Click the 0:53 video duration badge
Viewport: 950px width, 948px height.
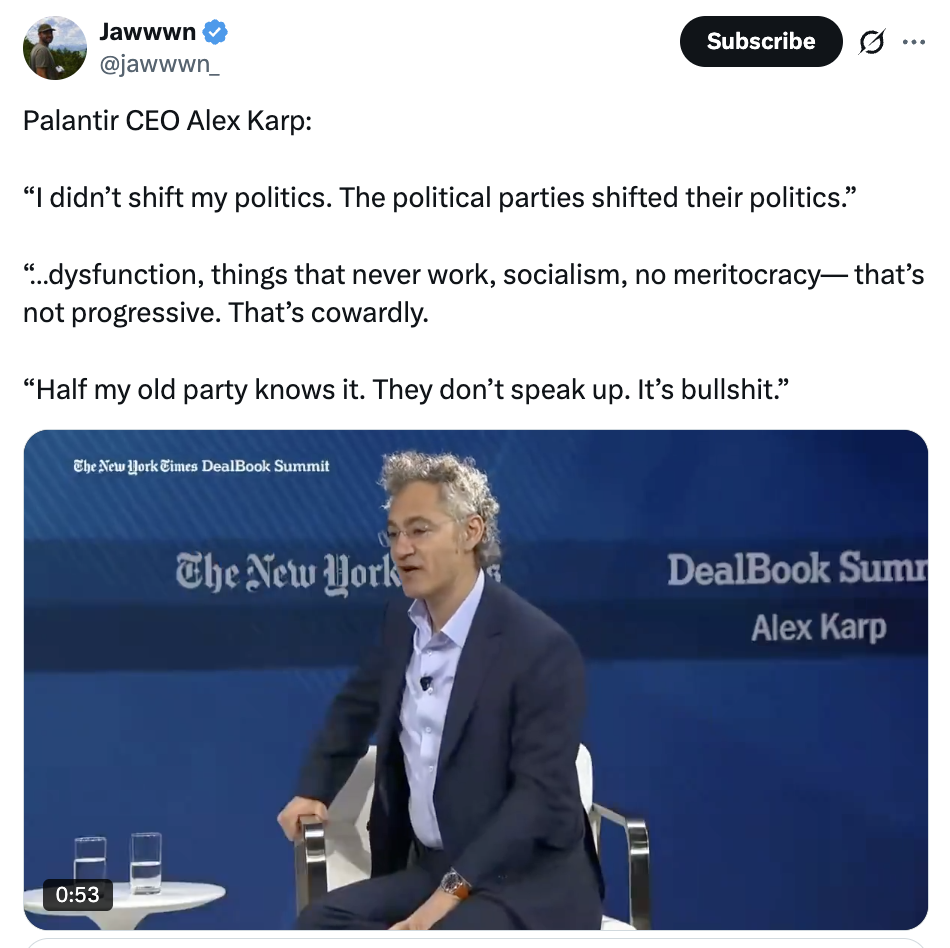point(78,894)
